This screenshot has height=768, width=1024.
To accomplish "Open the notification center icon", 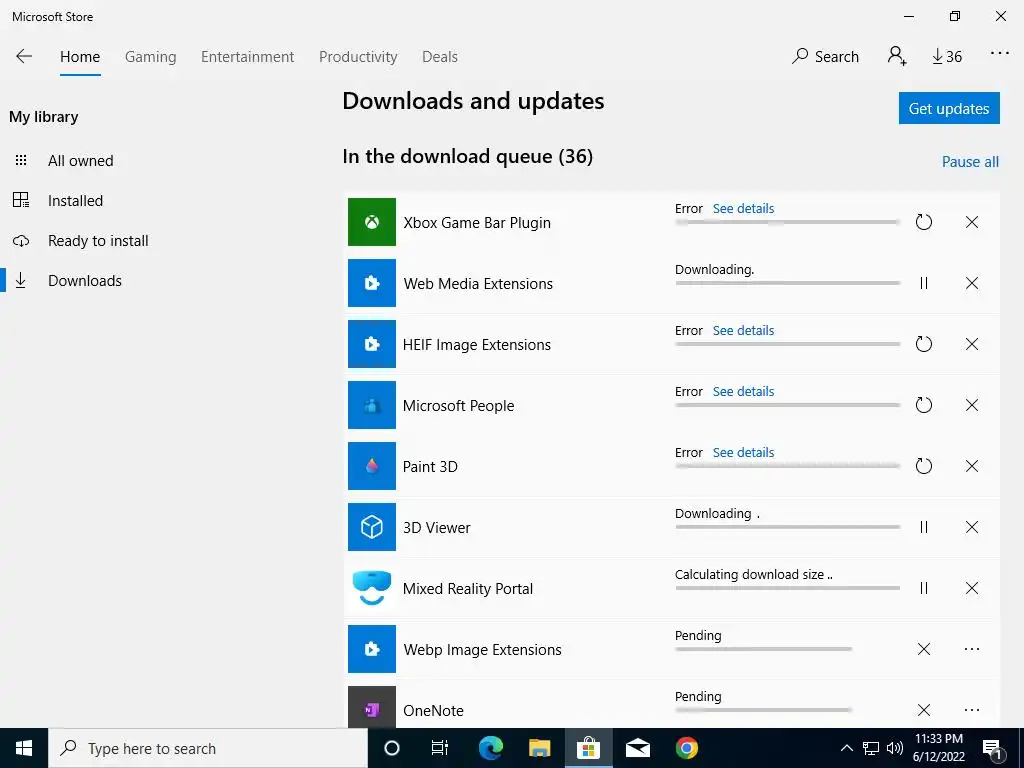I will pos(993,749).
